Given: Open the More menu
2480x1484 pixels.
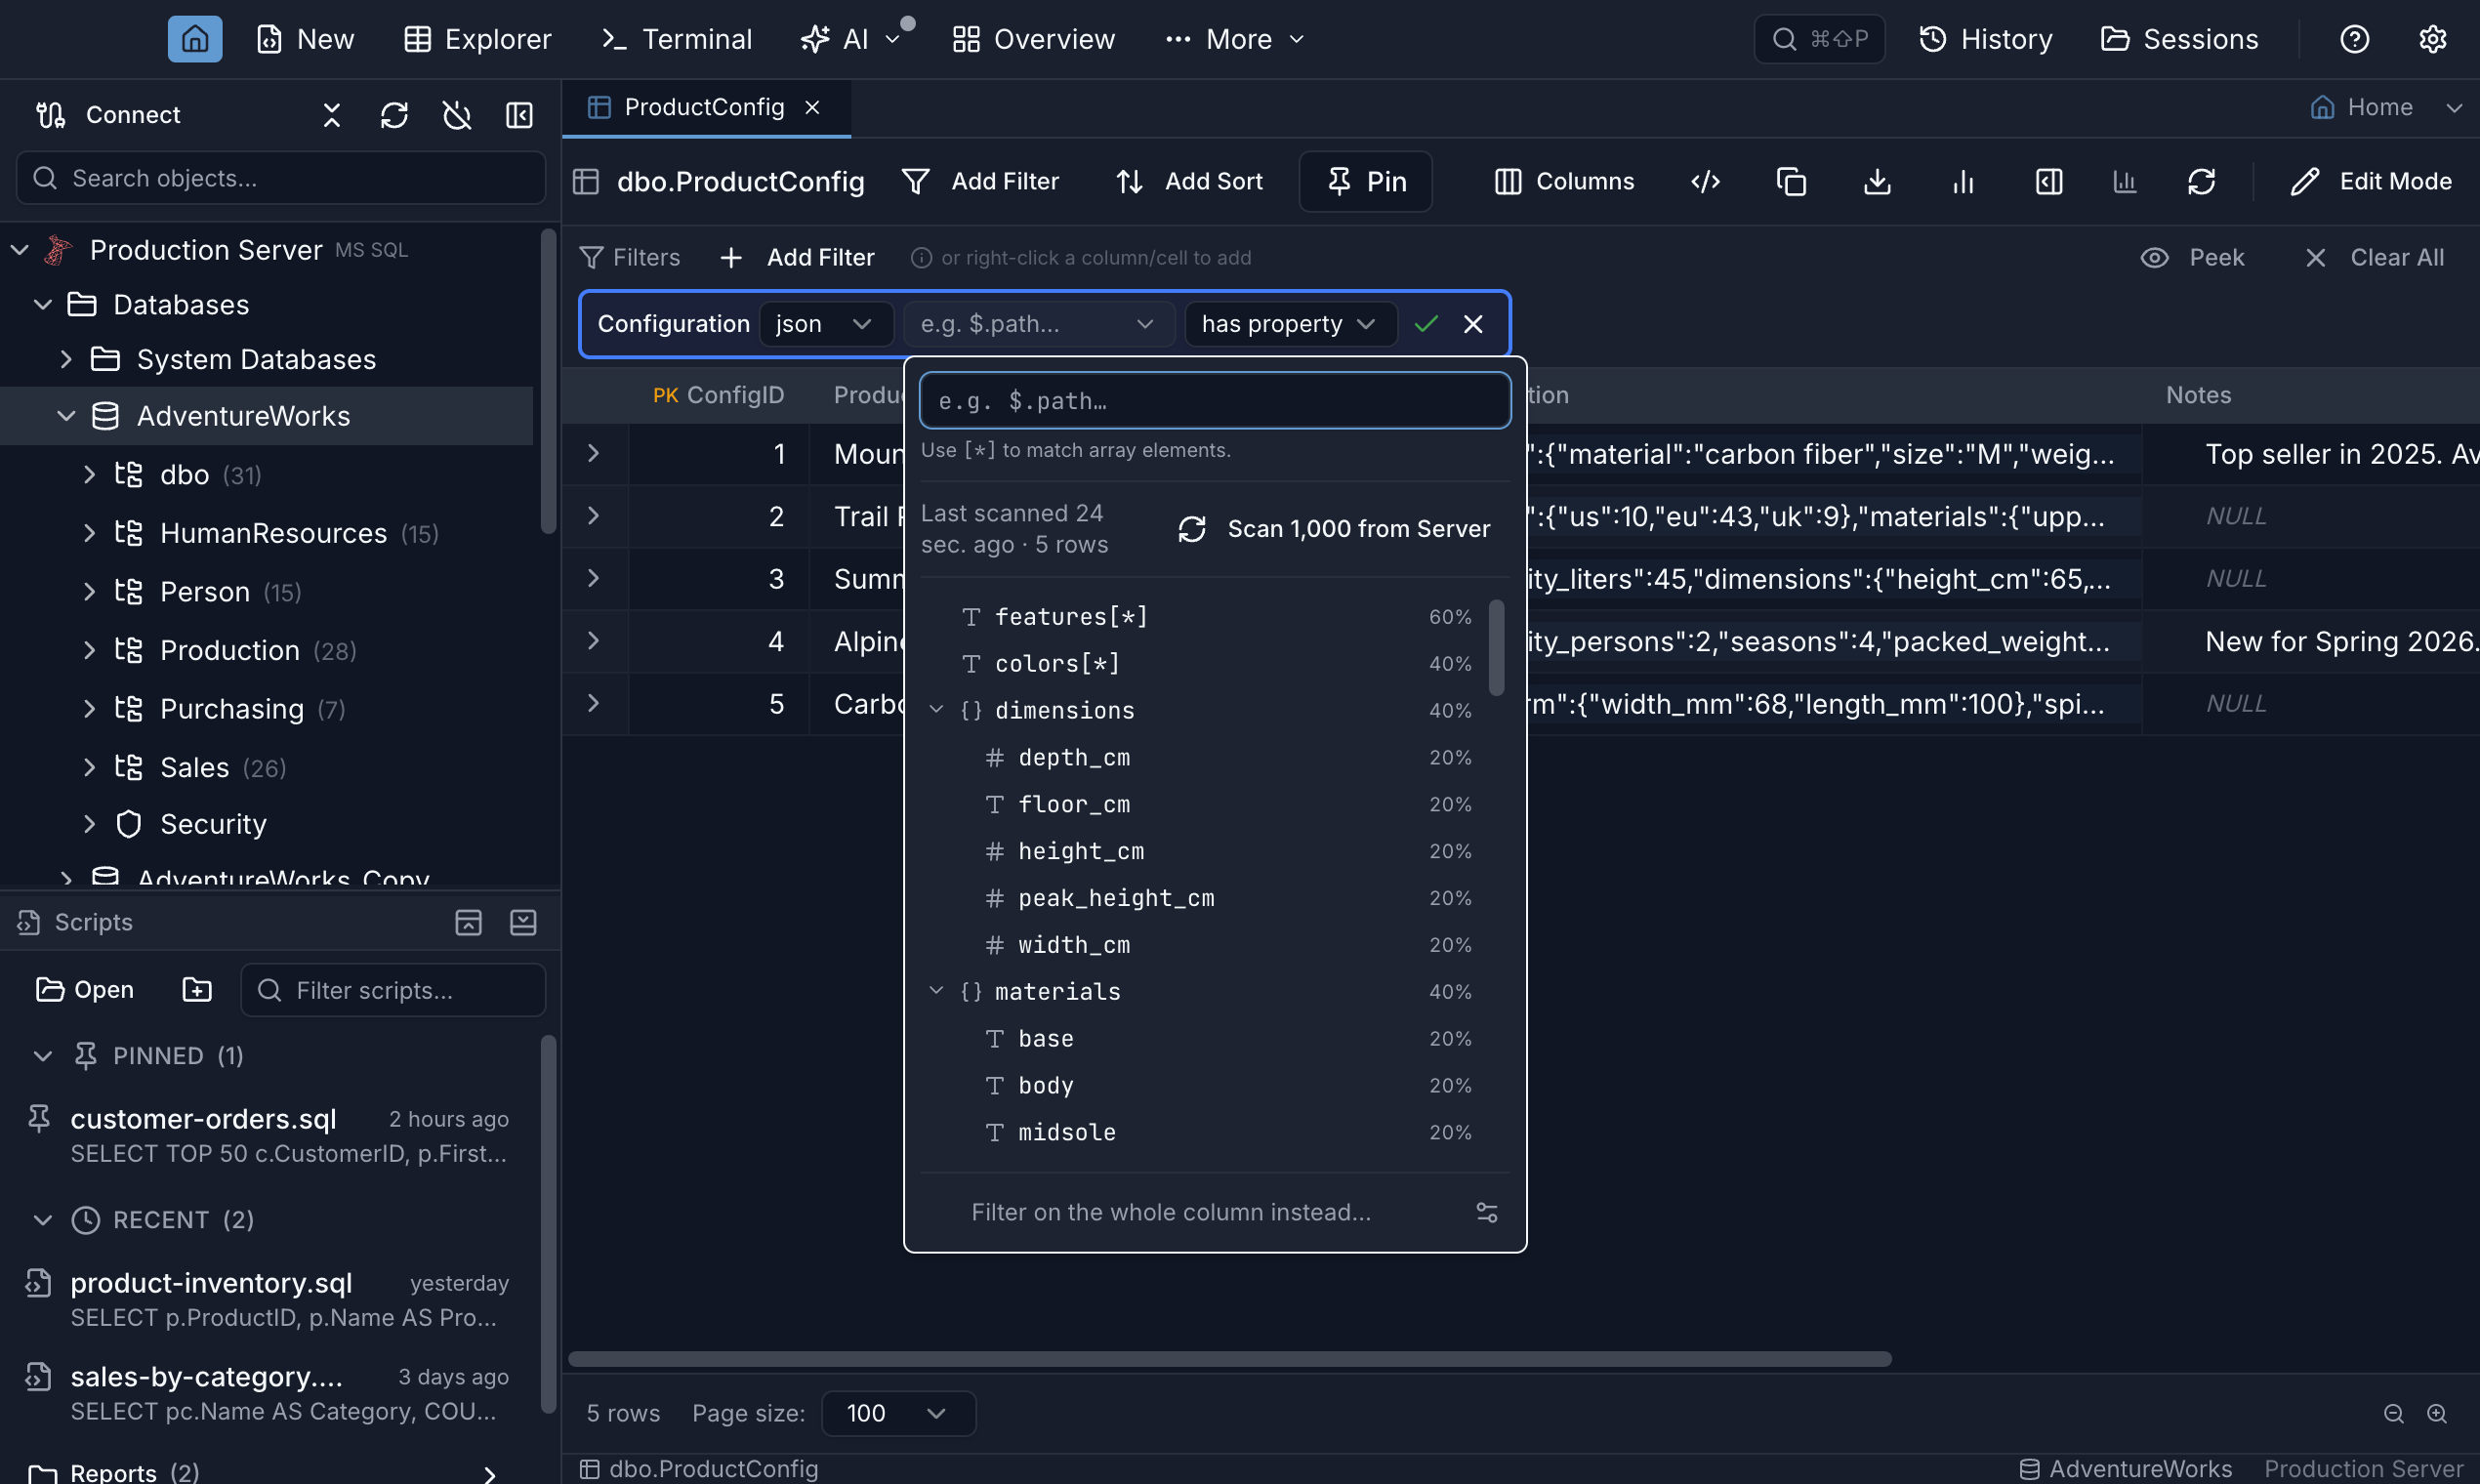Looking at the screenshot, I should (1235, 39).
